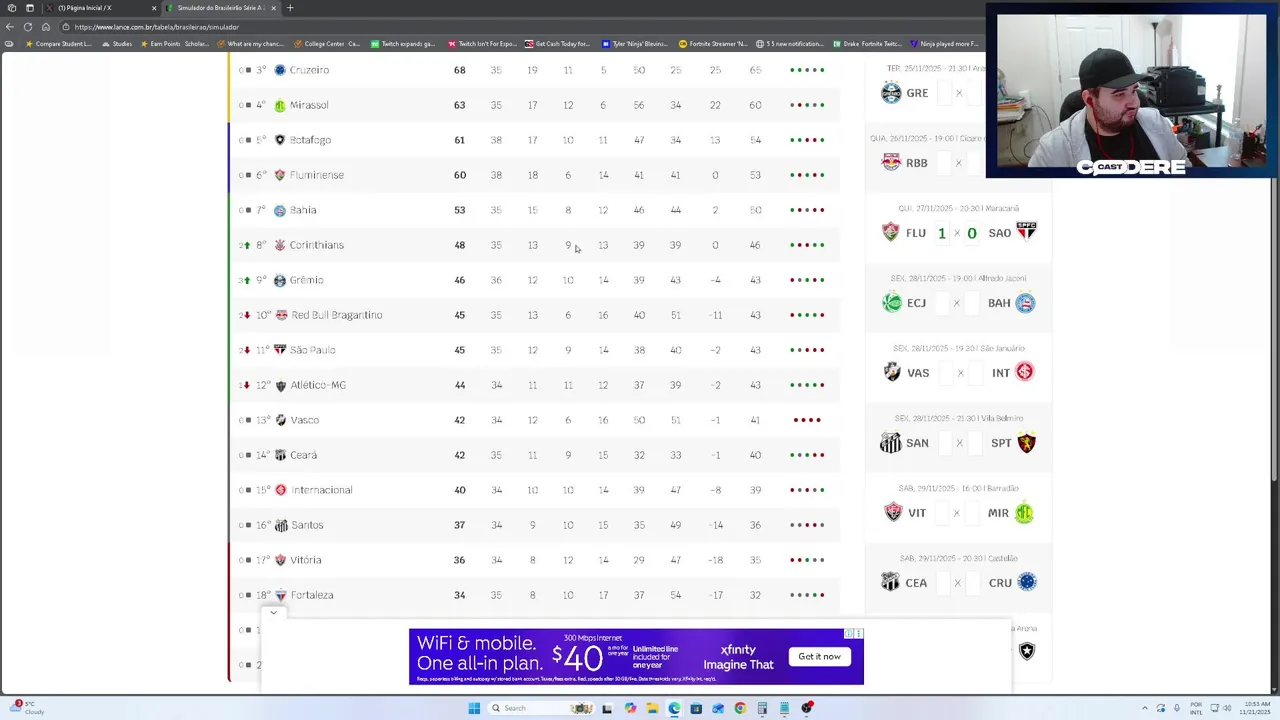The image size is (1280, 720).
Task: Click the Ceará crest in the 14th place row
Action: pyautogui.click(x=281, y=455)
